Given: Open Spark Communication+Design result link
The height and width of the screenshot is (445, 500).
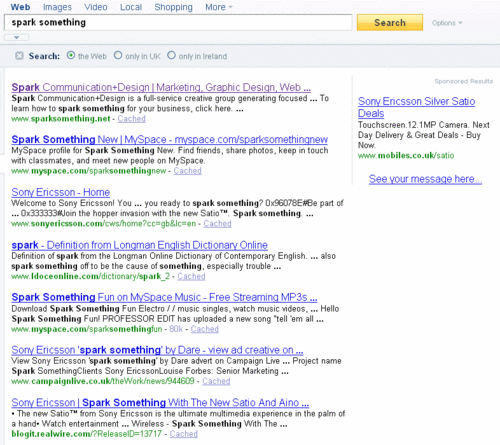Looking at the screenshot, I should (161, 87).
